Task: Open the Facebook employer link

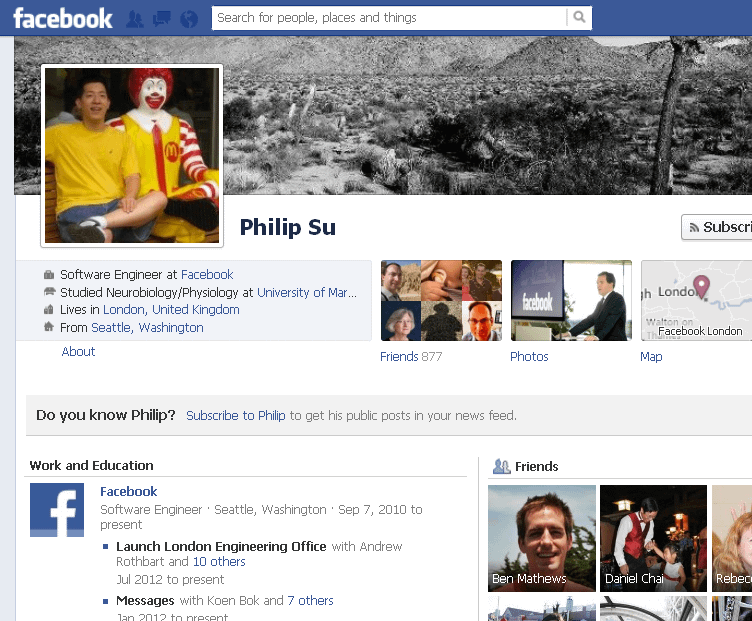Action: pyautogui.click(x=207, y=274)
